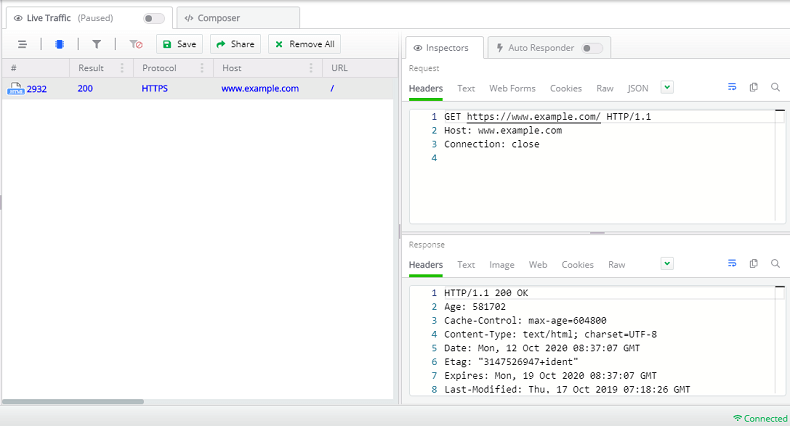Click the Content-Type text/html response line
The height and width of the screenshot is (426, 790).
551,334
